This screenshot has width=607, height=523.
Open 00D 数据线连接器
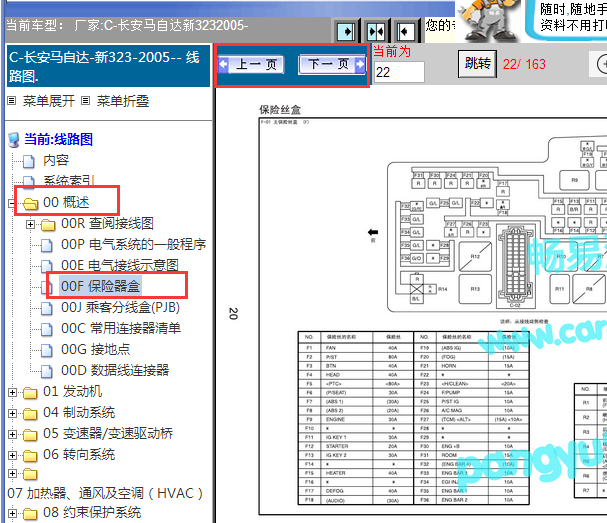[x=115, y=370]
